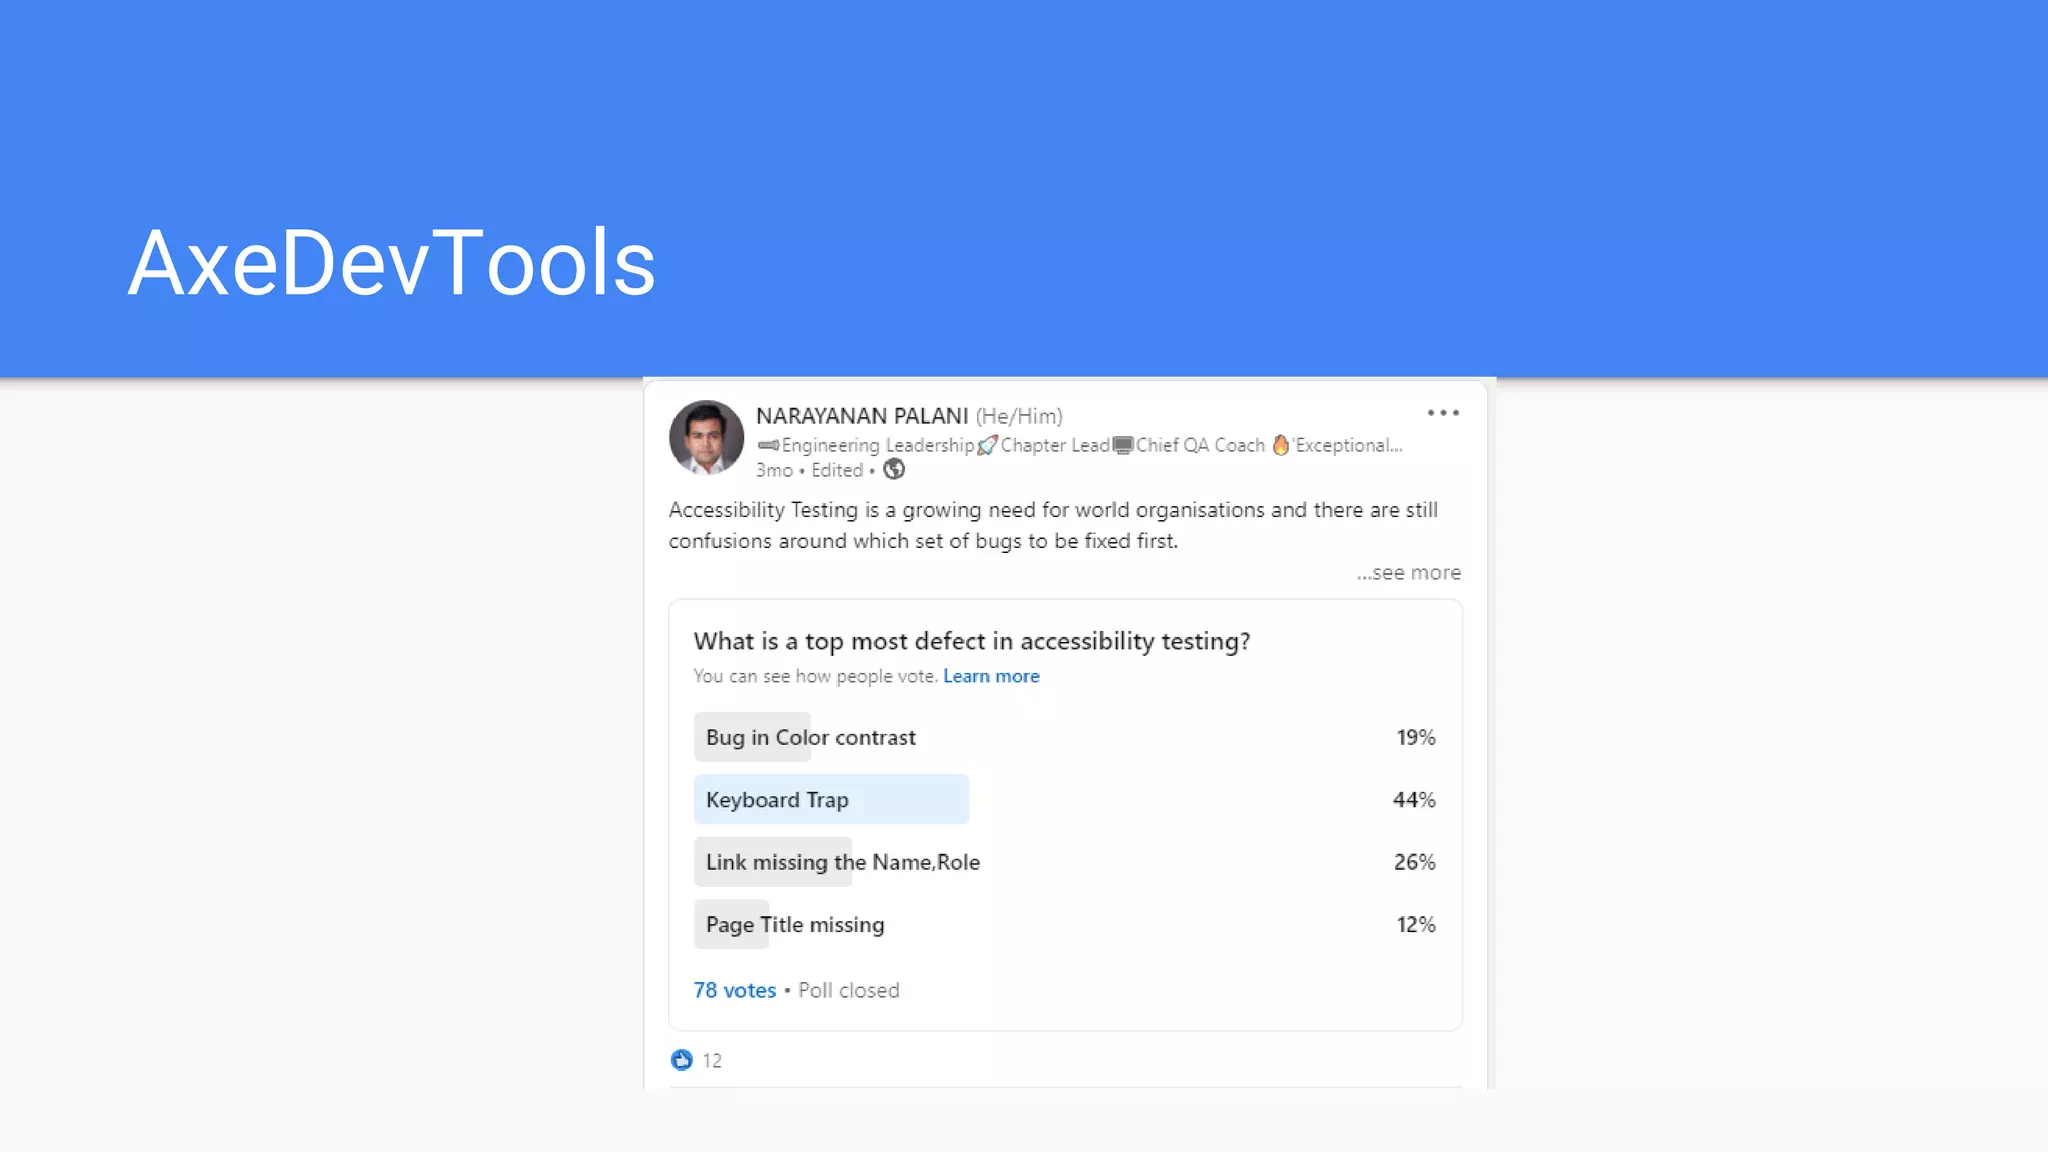Open the three-dot post options menu
The height and width of the screenshot is (1152, 2048).
click(x=1443, y=413)
